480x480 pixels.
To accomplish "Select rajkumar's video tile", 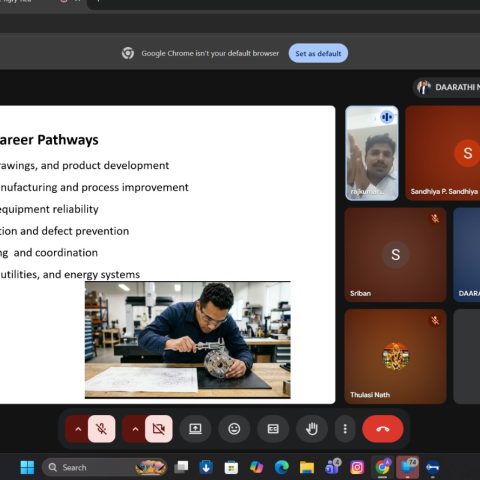I will pos(372,153).
